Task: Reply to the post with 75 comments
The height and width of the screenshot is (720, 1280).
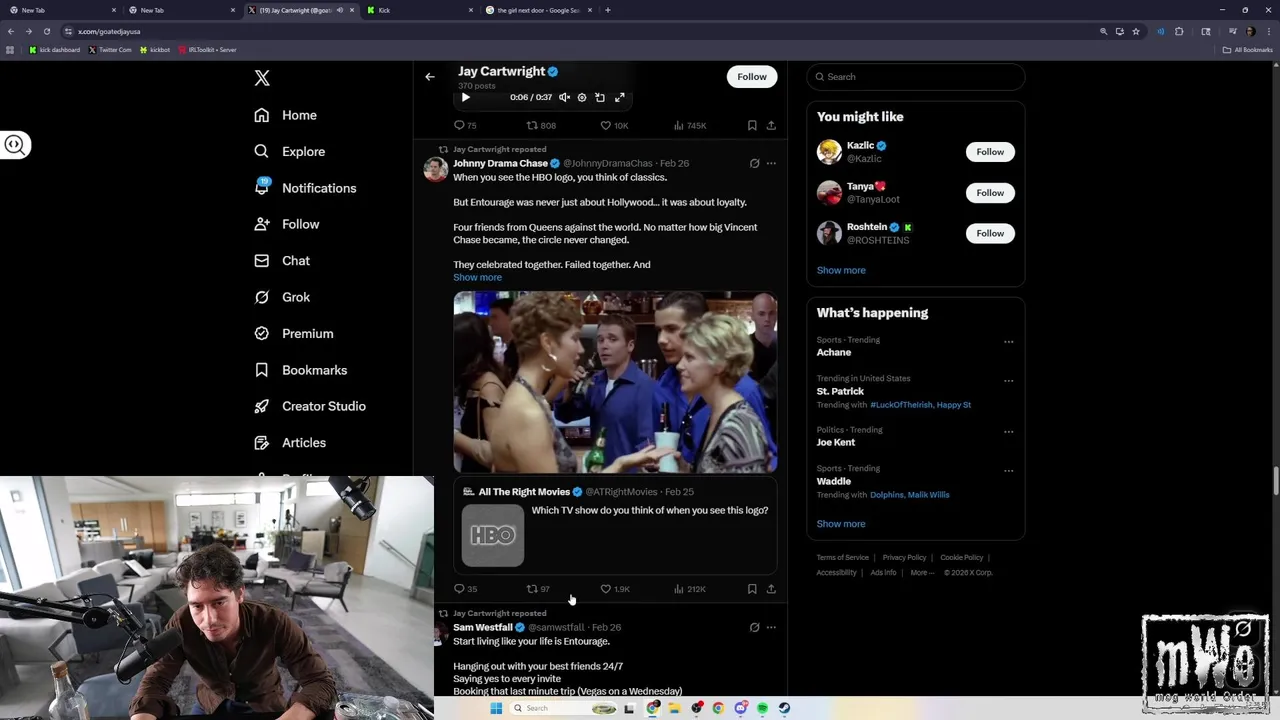Action: click(x=465, y=126)
